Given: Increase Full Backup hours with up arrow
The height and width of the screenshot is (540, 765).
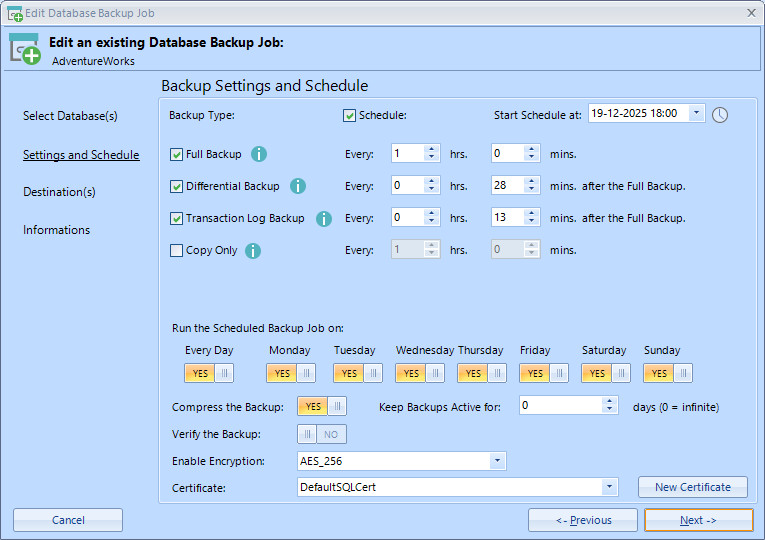Looking at the screenshot, I should tap(431, 149).
